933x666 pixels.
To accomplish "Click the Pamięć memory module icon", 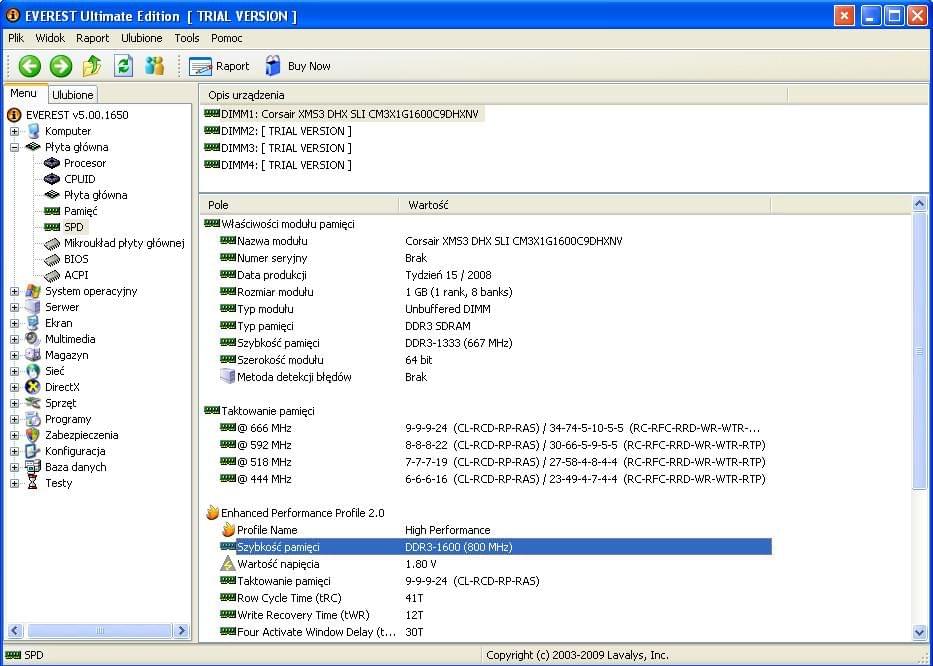I will (52, 211).
